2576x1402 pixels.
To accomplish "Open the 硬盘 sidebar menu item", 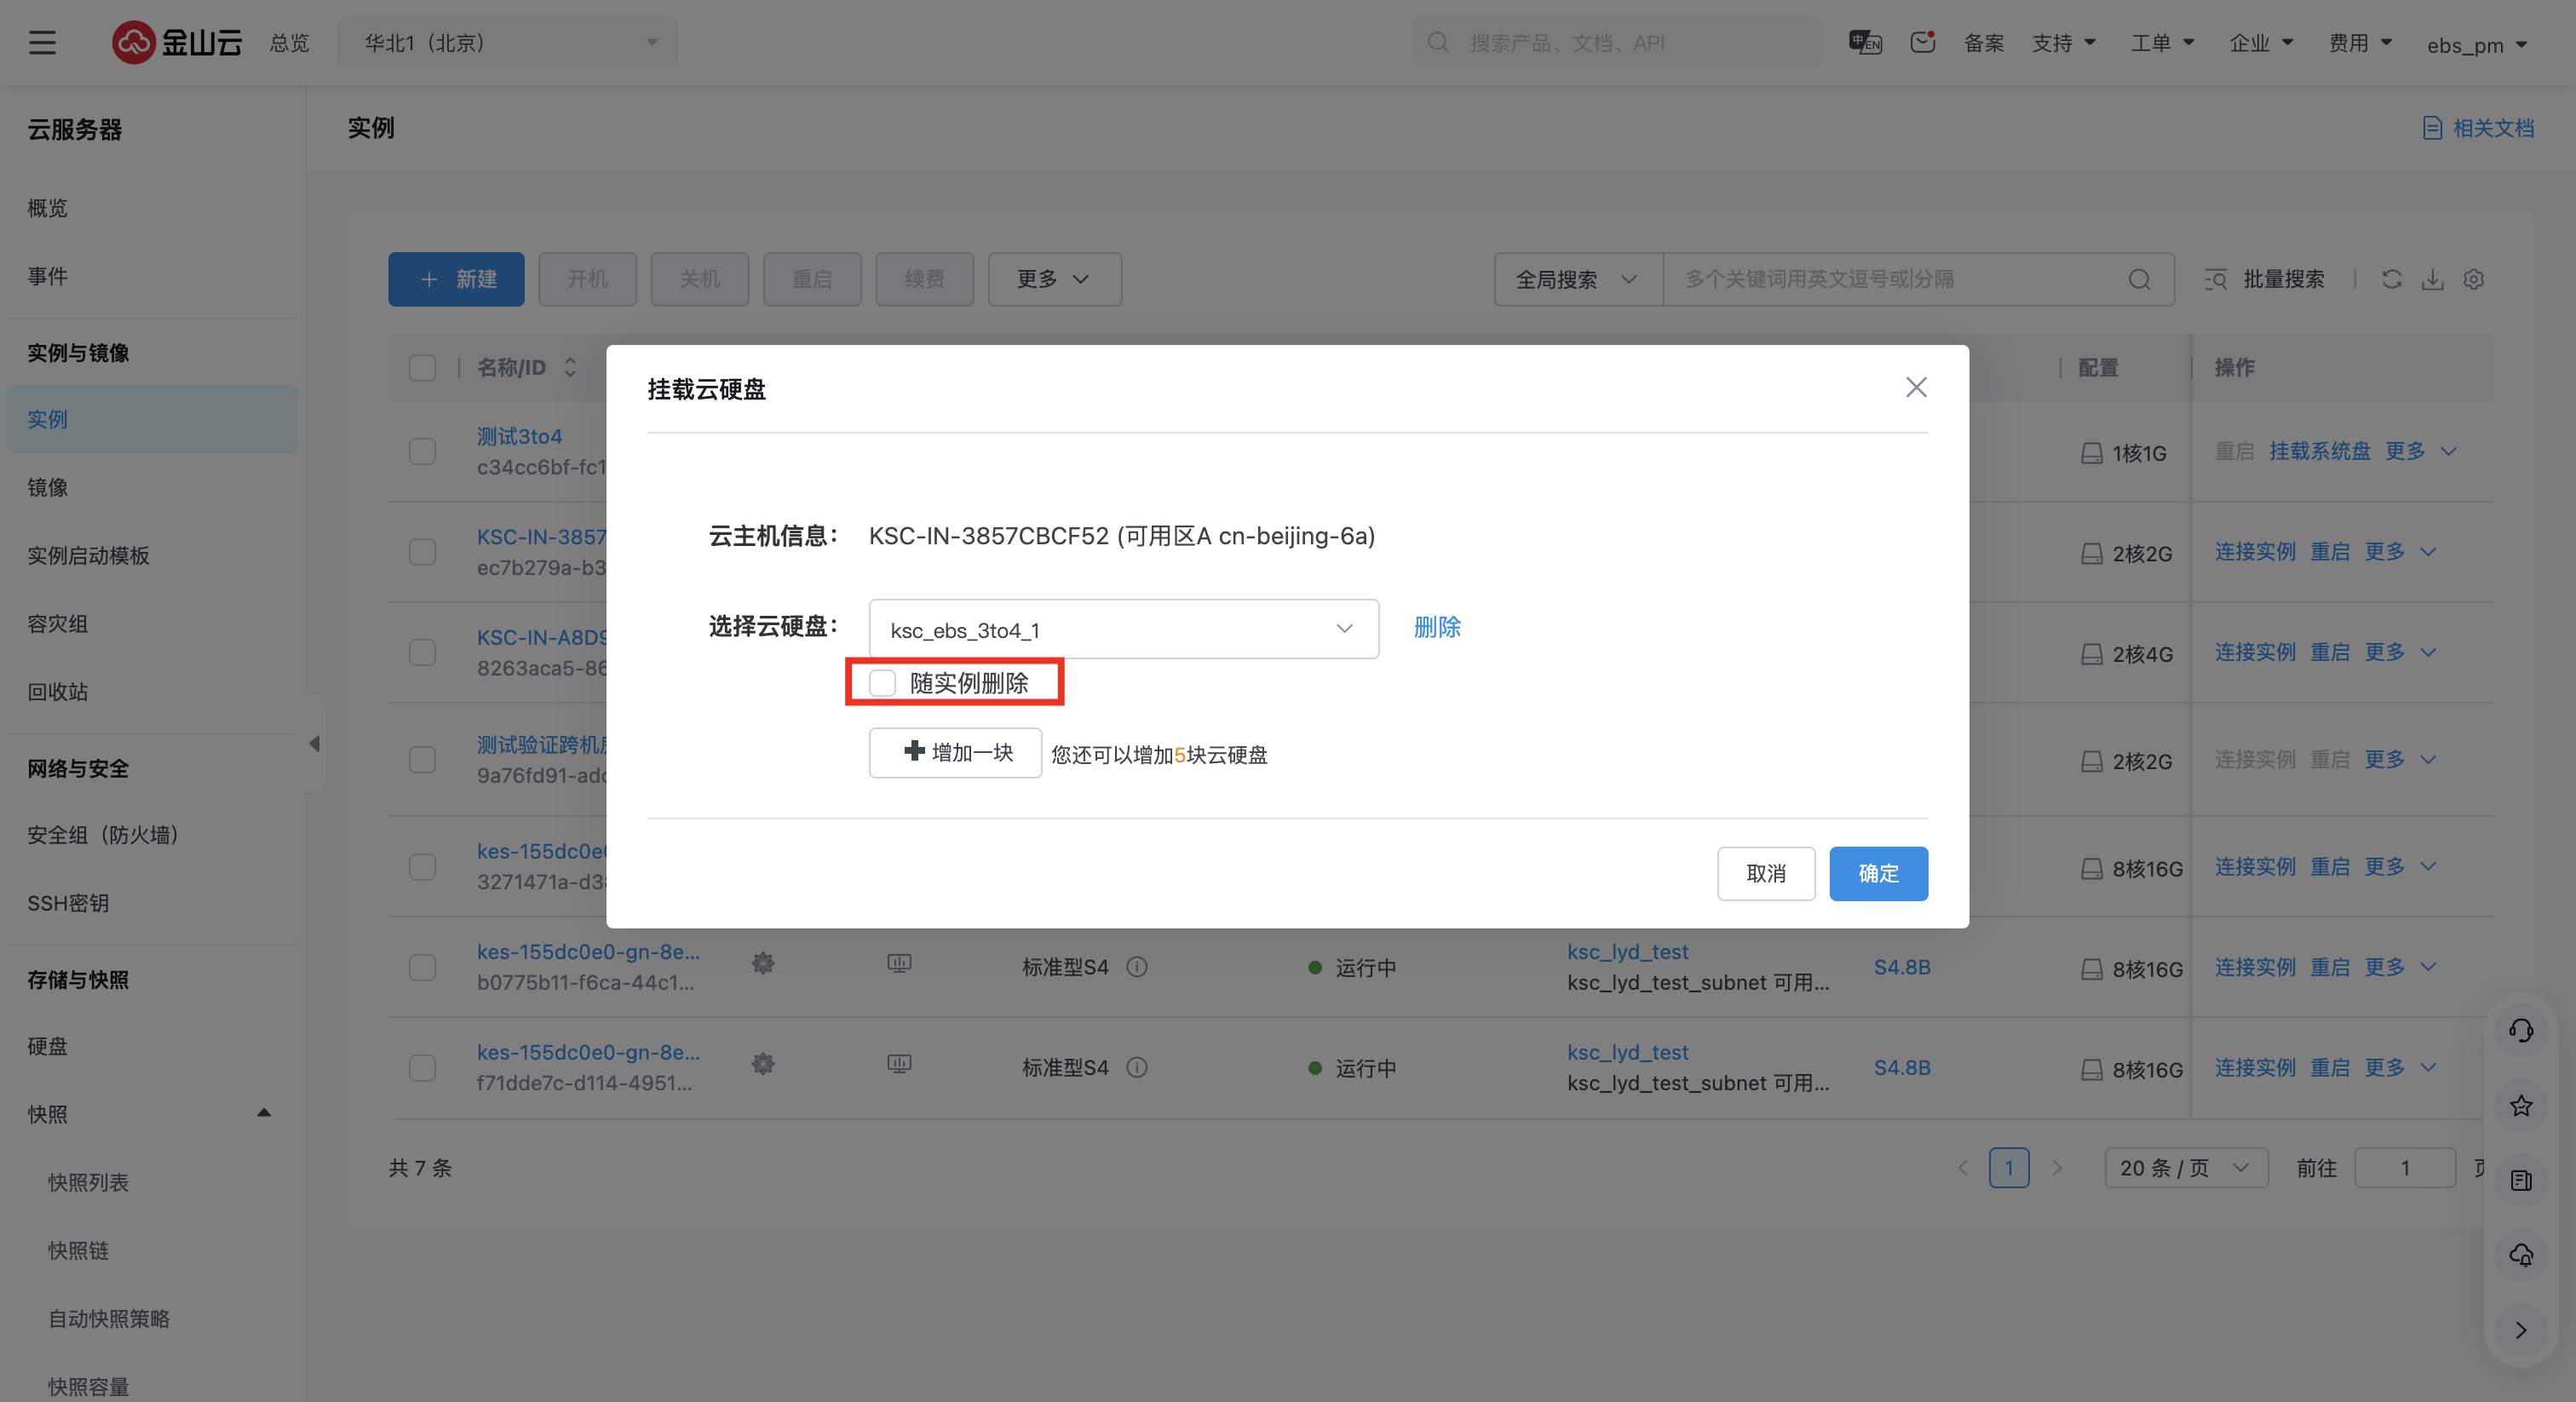I will (x=48, y=1046).
